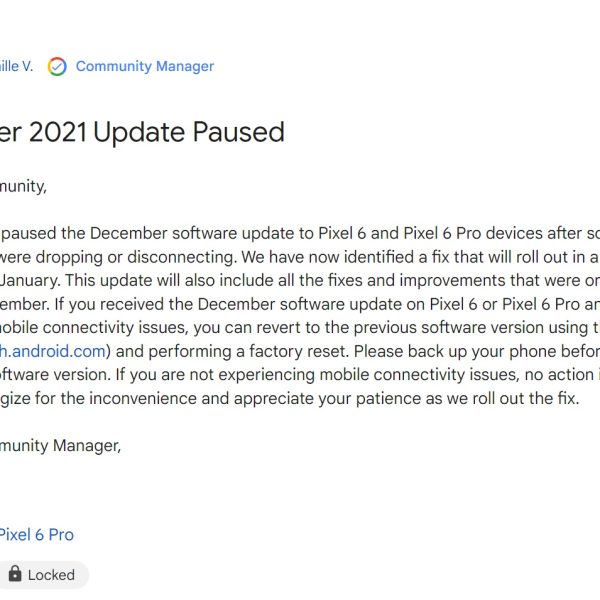Click the Google badge icon beside Community Manager
The height and width of the screenshot is (600, 600).
(57, 67)
